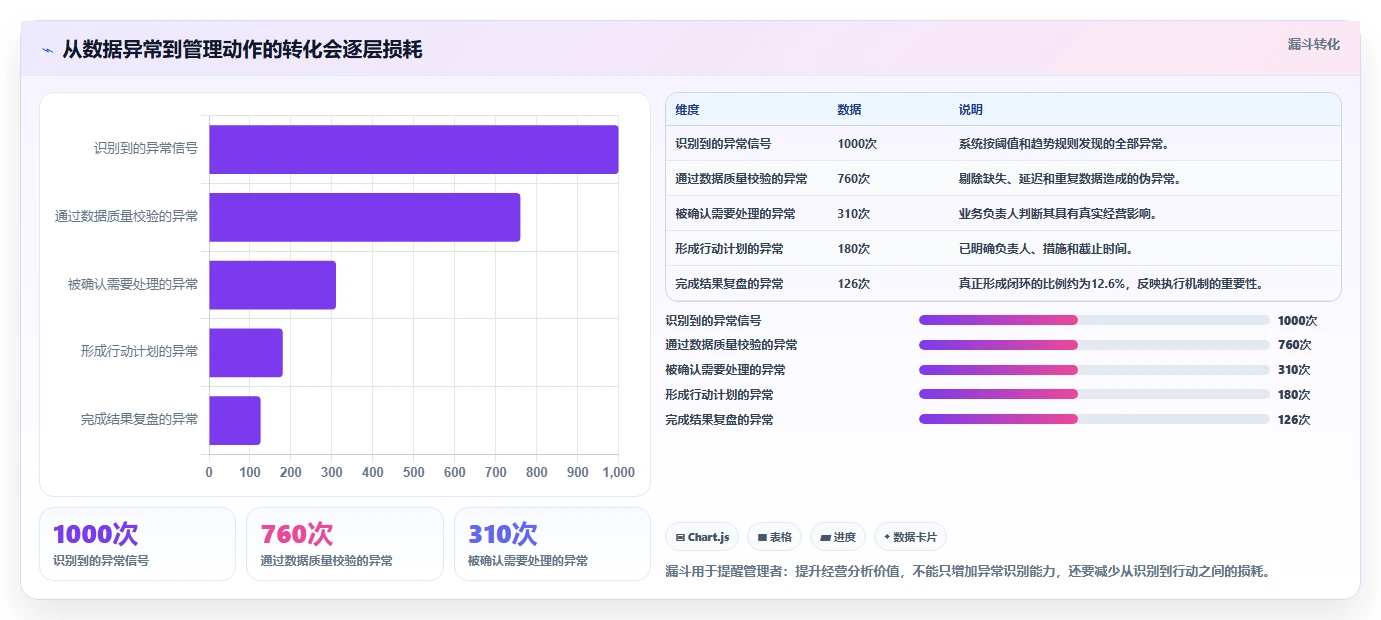
Task: Select the Chart.js chip
Action: tap(702, 537)
